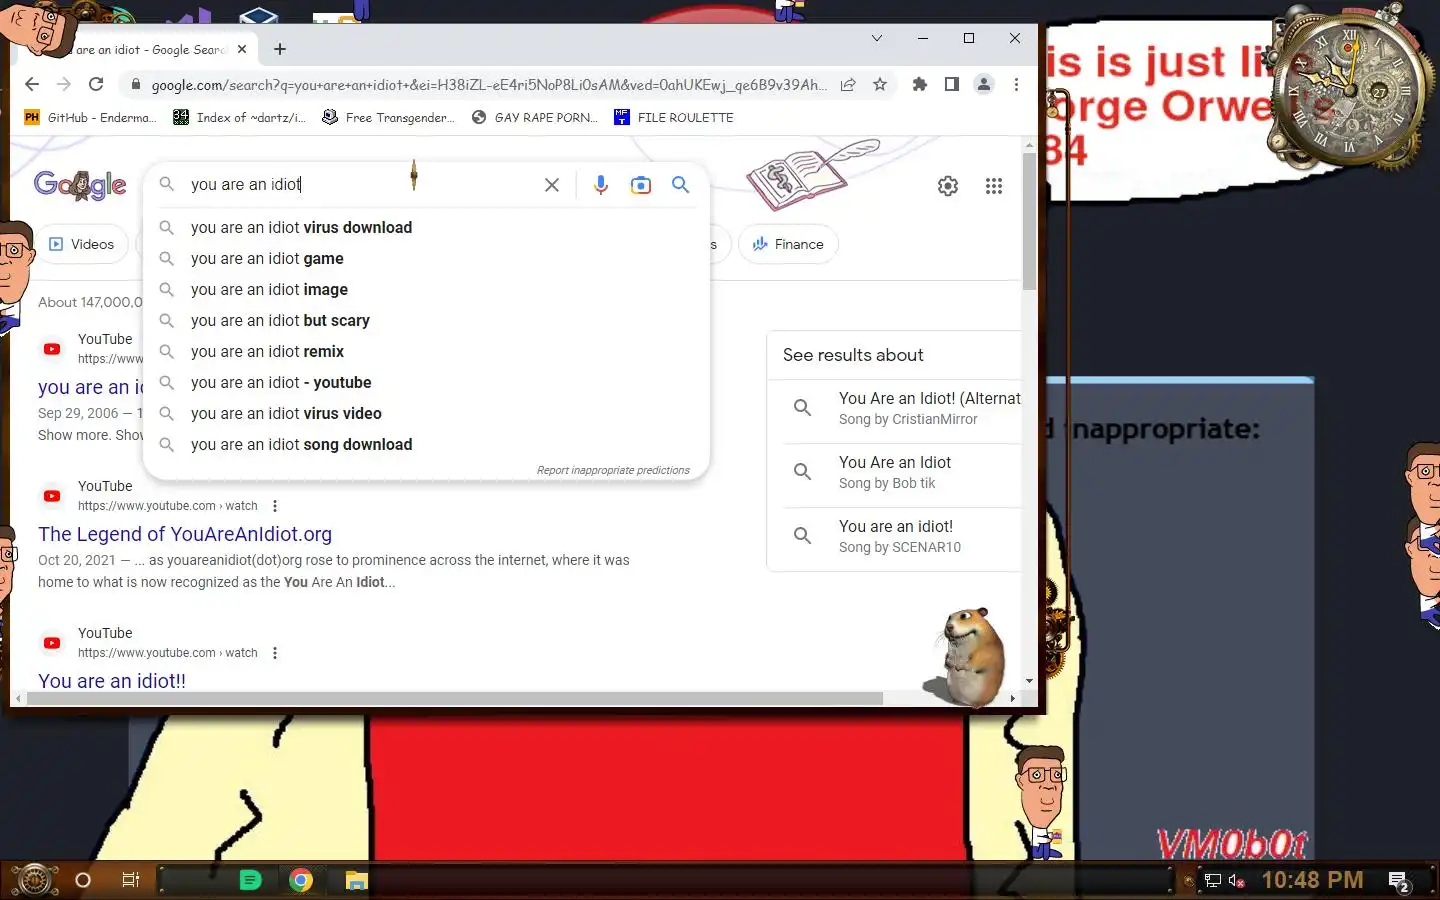Click the 'About 147,000,0' results count text
Viewport: 1440px width, 900px height.
click(x=90, y=302)
